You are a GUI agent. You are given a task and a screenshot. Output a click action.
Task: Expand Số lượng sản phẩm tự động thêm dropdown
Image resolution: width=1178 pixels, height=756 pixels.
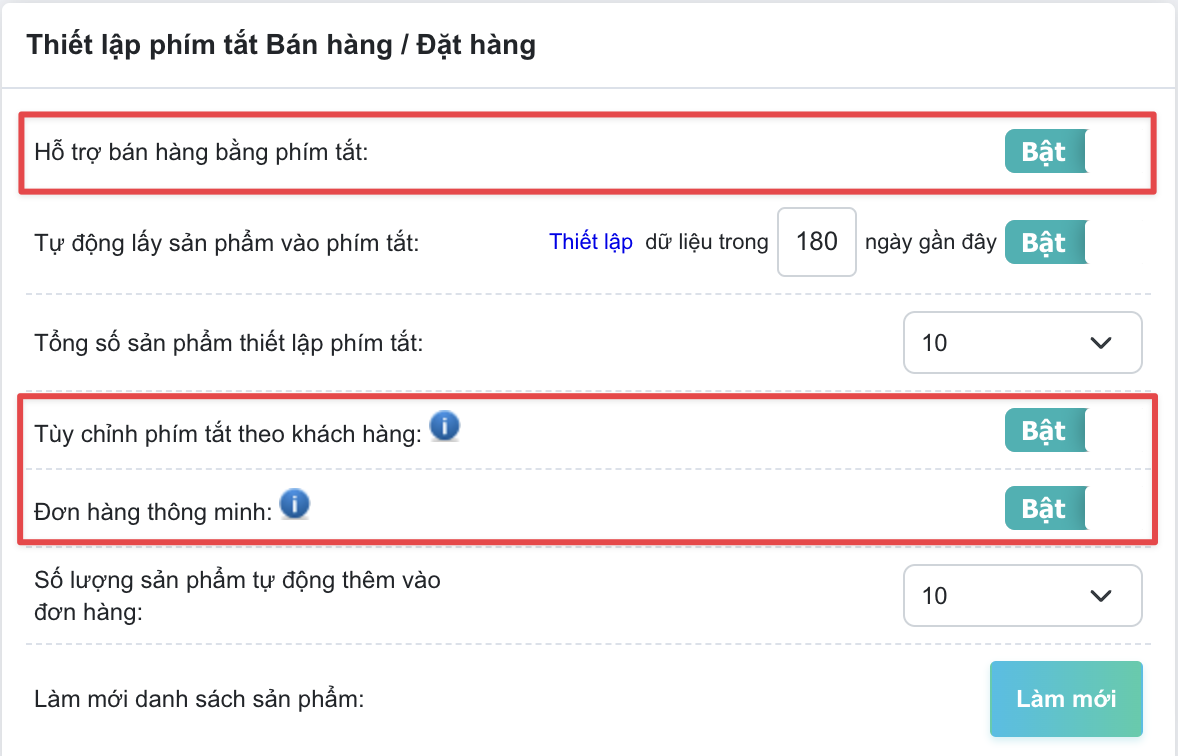(1022, 596)
